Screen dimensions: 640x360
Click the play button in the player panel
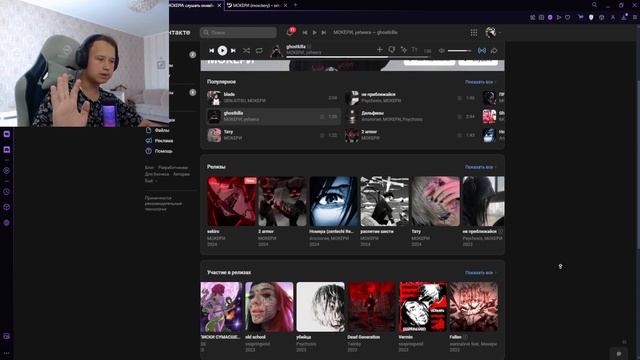[x=222, y=50]
